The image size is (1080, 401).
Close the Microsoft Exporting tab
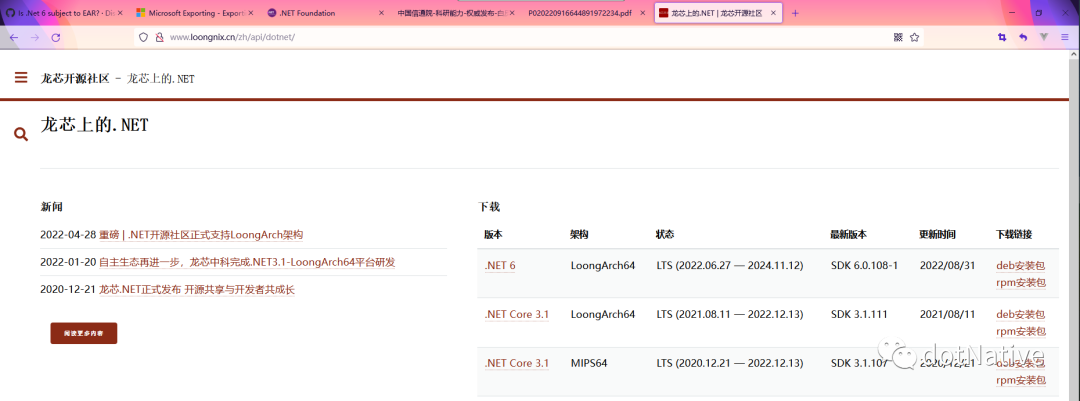pyautogui.click(x=251, y=13)
